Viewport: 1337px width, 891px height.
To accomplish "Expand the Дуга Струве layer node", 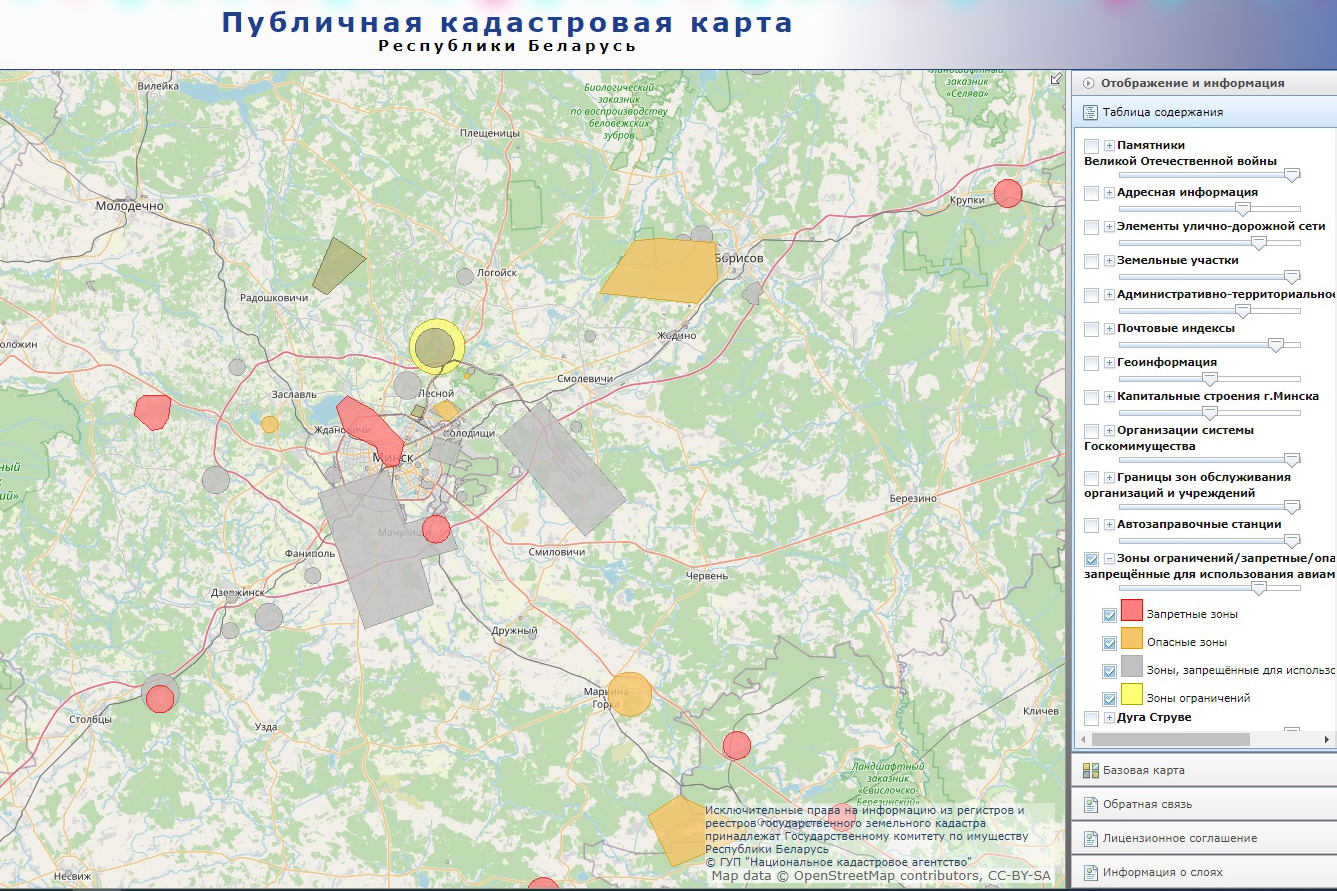I will tap(1109, 718).
